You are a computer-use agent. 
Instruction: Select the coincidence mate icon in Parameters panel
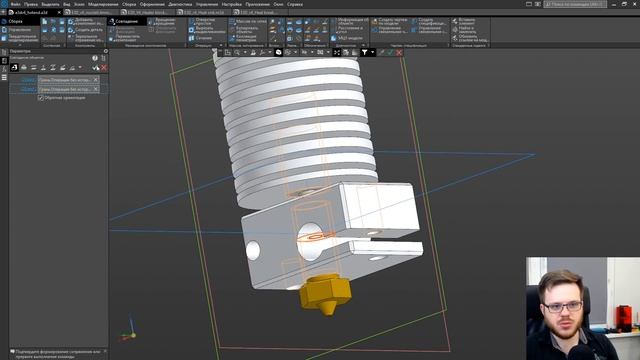point(14,67)
